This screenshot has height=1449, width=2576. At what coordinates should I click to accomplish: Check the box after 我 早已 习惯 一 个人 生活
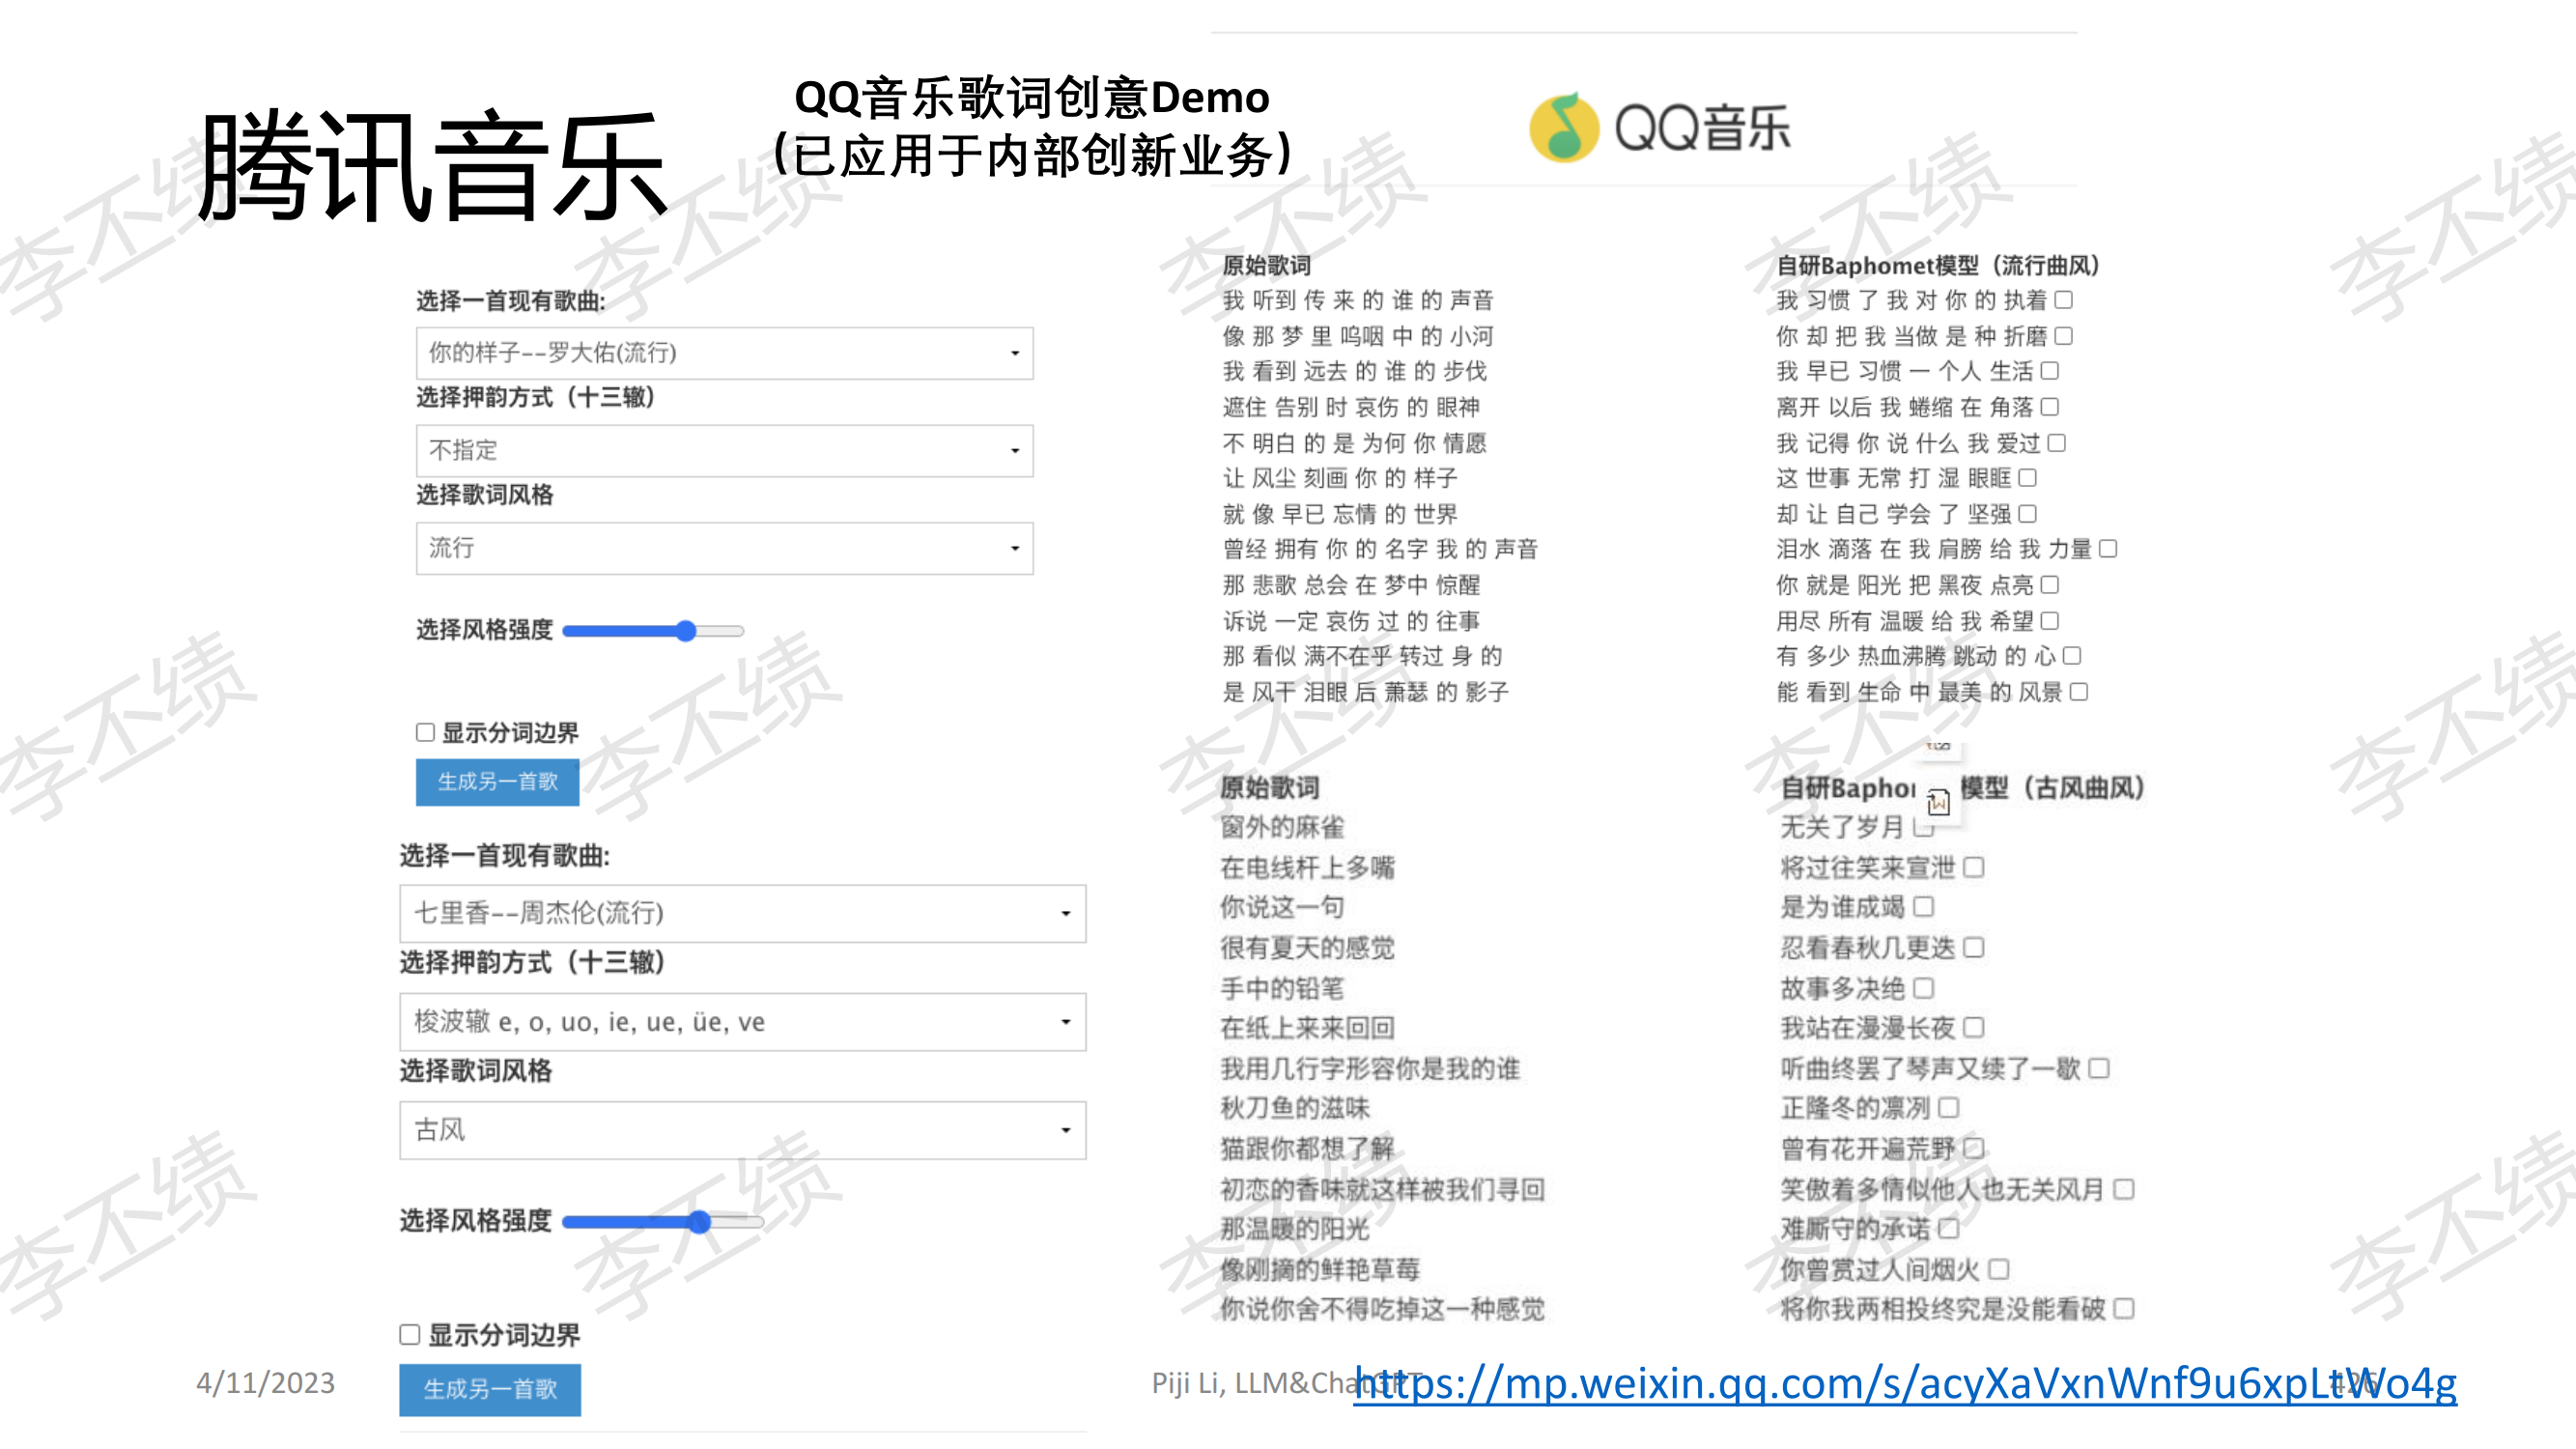pos(2049,371)
